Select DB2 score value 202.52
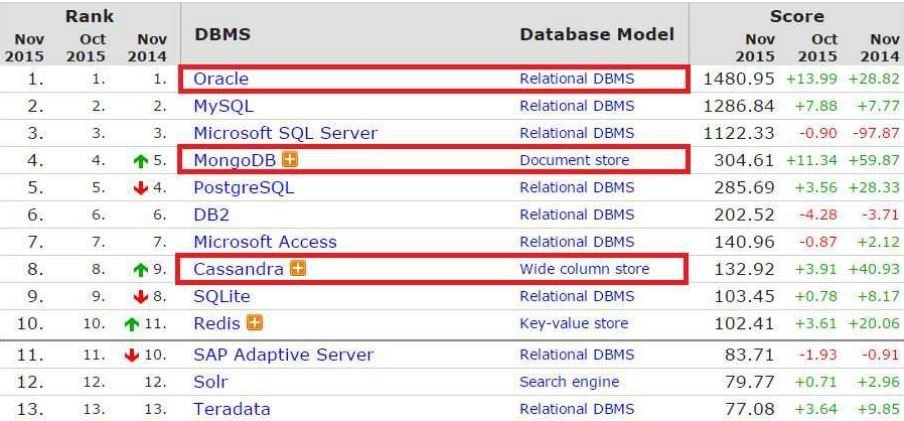 tap(744, 215)
